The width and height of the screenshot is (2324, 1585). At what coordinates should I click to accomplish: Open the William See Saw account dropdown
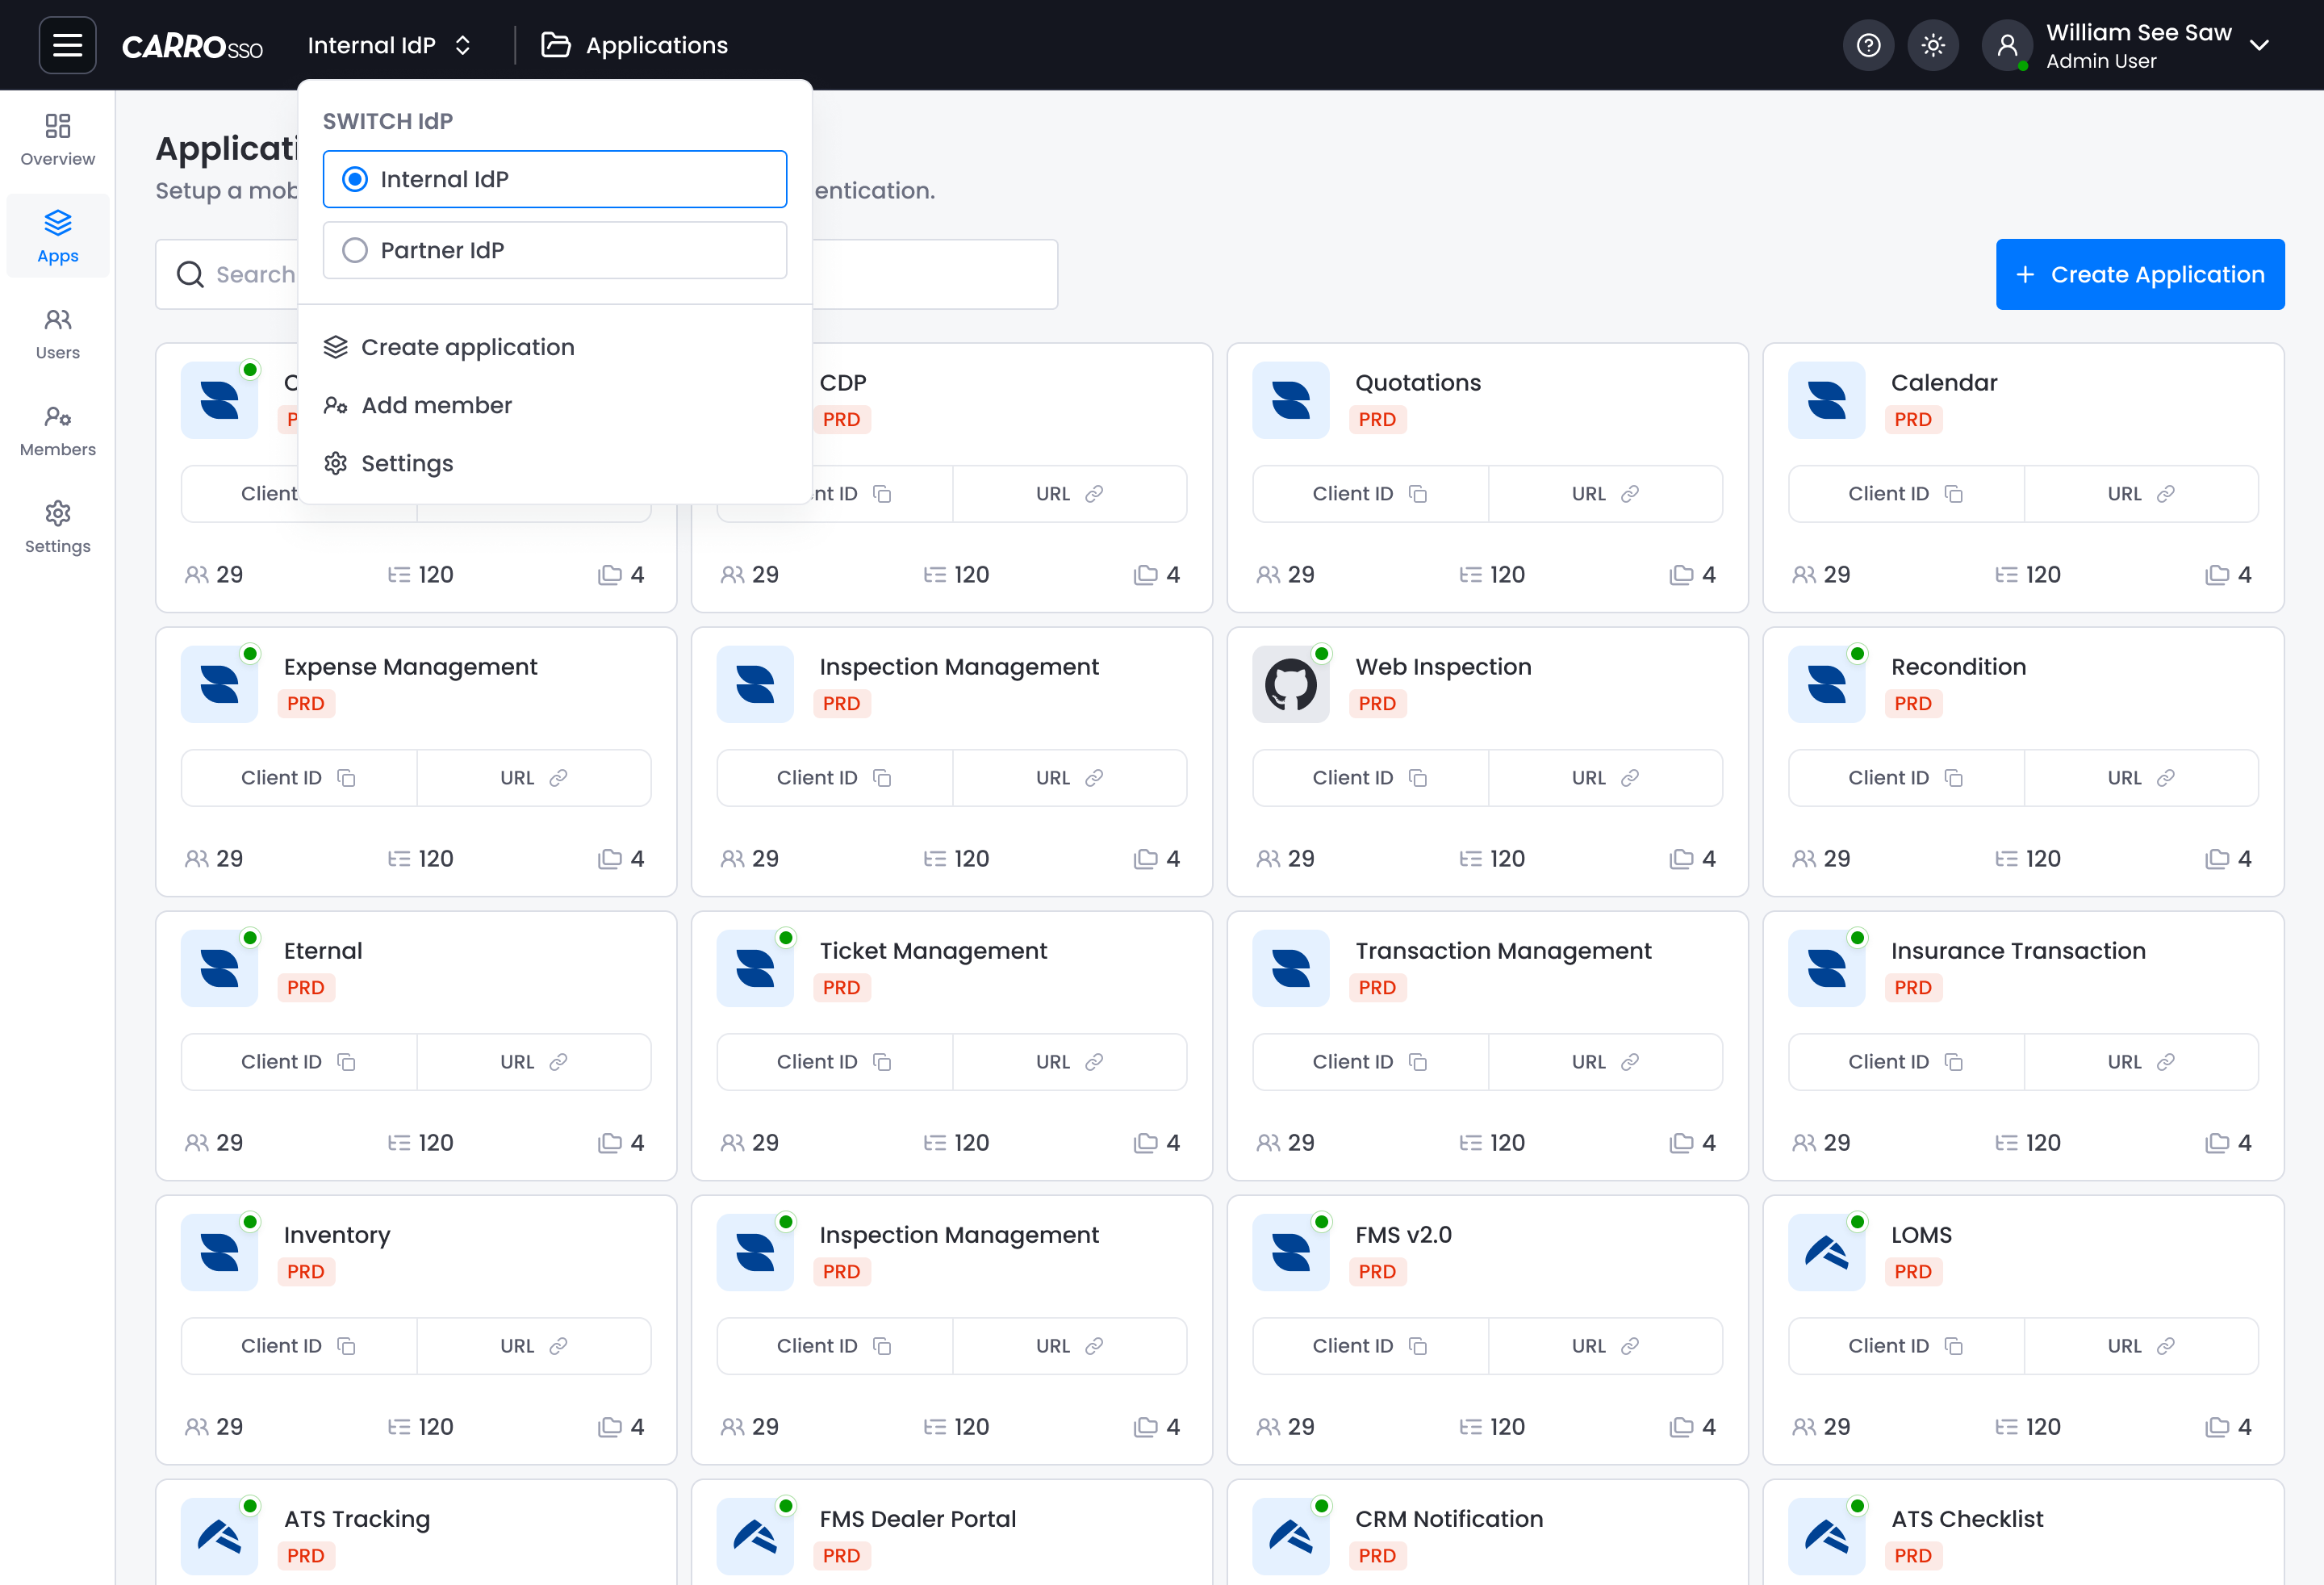[x=2131, y=45]
